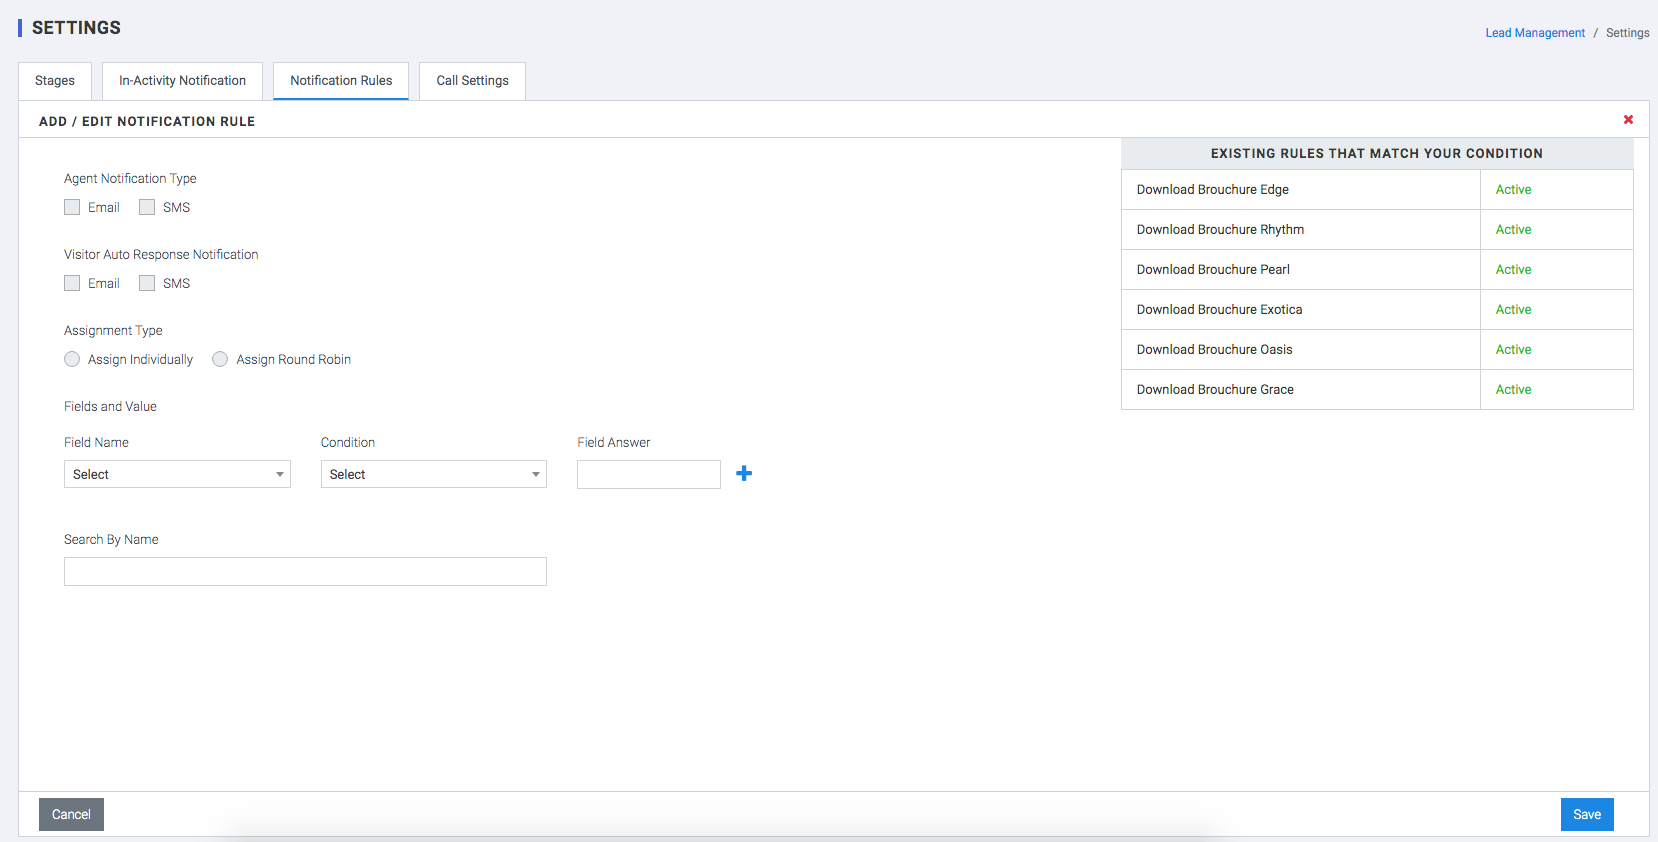Viewport: 1658px width, 842px height.
Task: Select the Notification Rules tab
Action: coord(341,81)
